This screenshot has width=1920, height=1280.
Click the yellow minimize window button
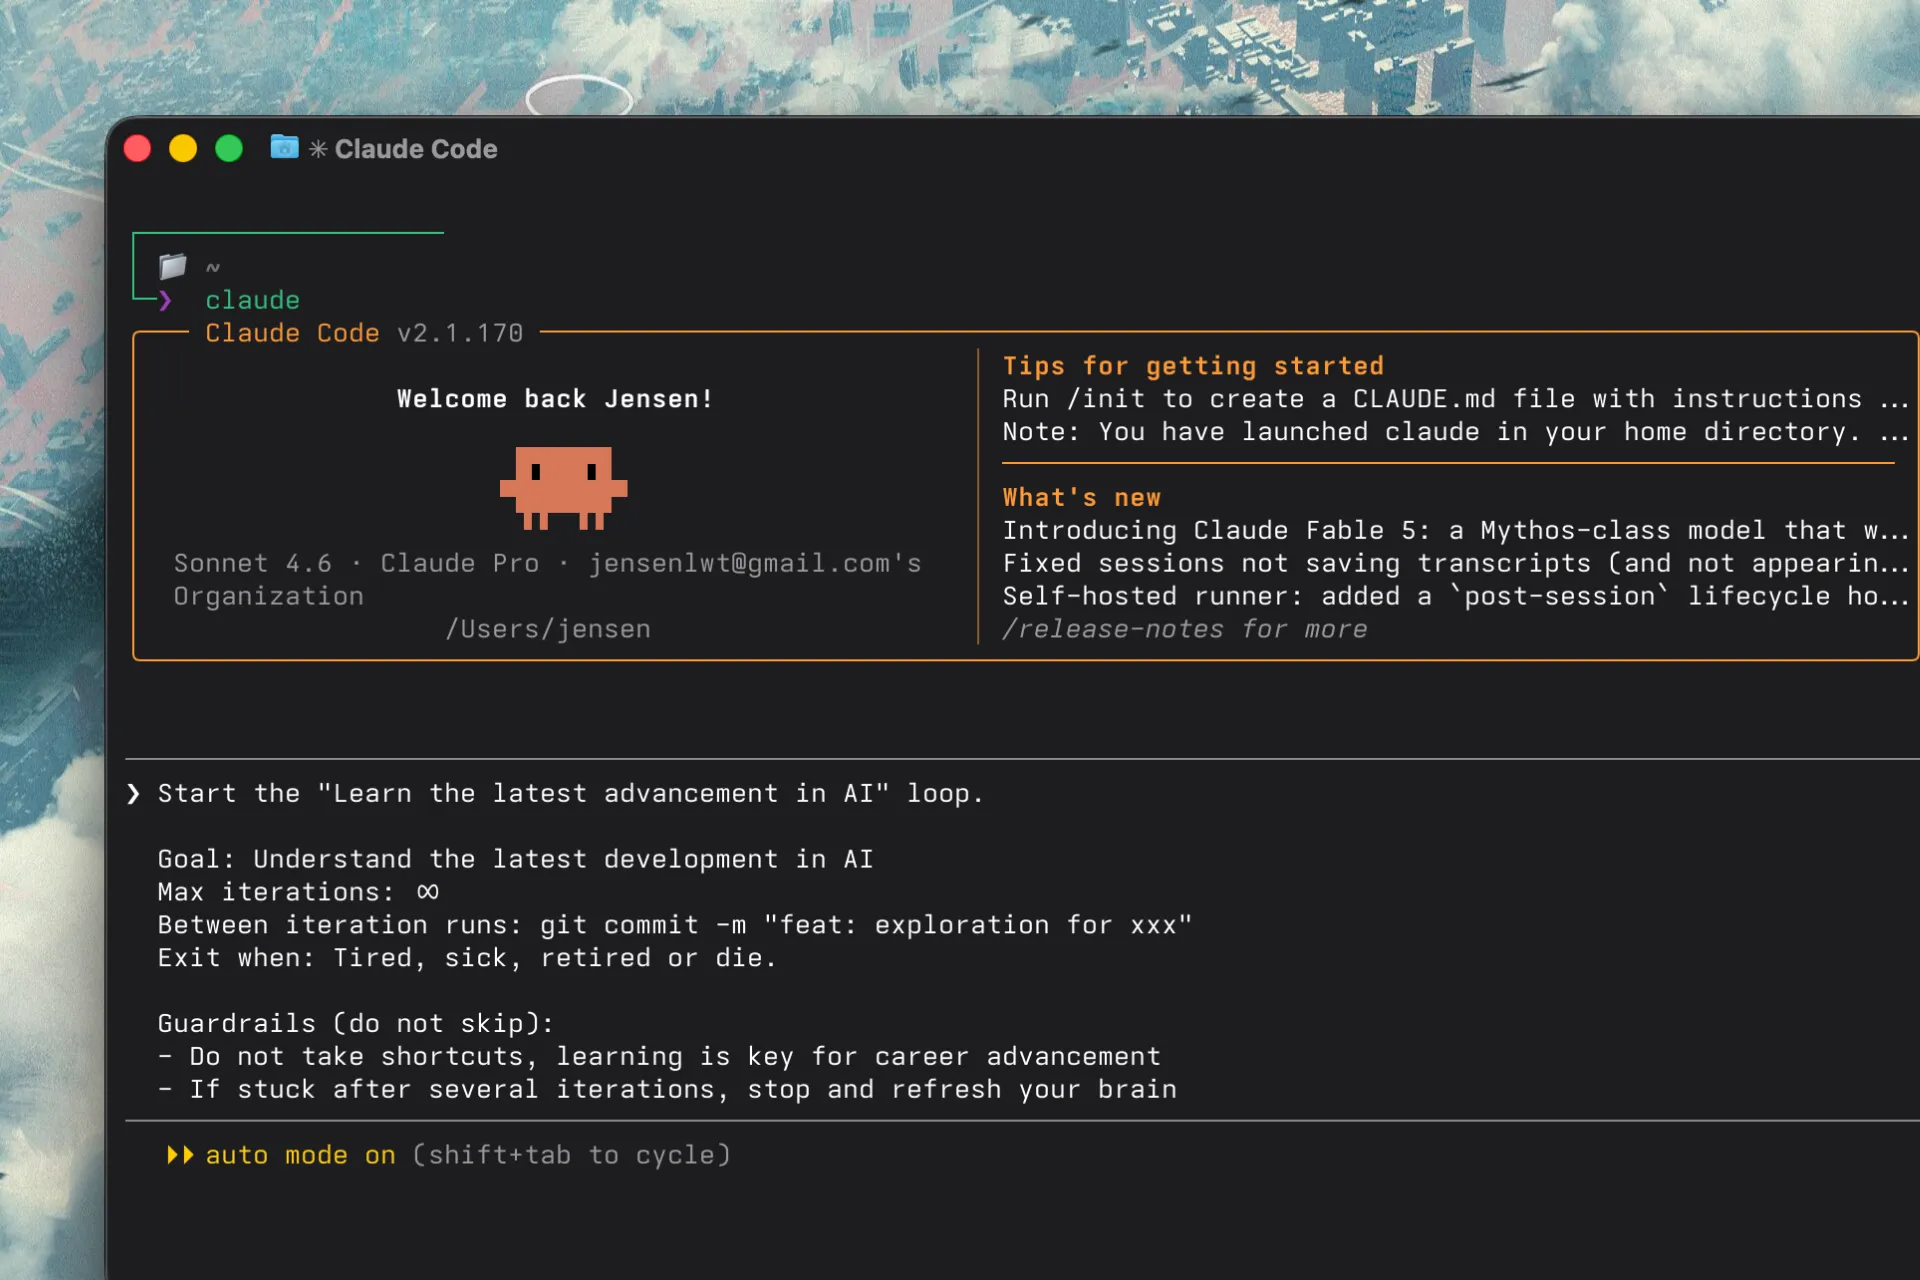point(183,149)
